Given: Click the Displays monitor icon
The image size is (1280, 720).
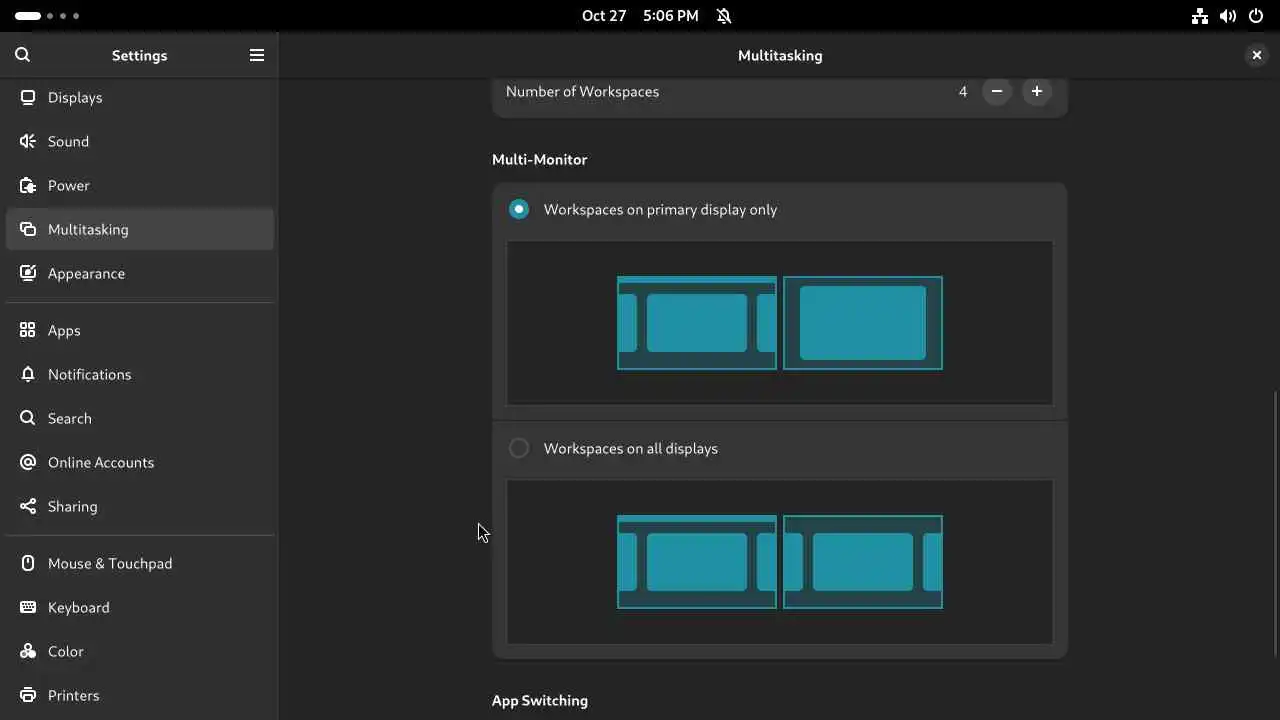Looking at the screenshot, I should point(28,97).
